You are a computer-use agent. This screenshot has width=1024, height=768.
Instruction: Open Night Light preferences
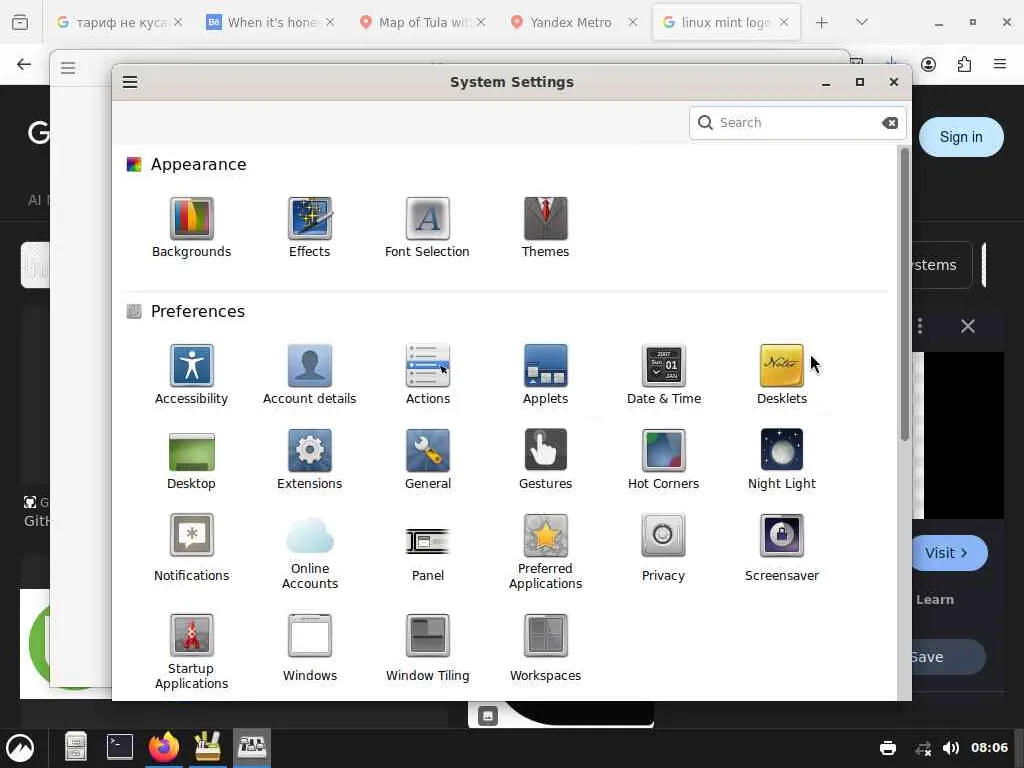point(782,459)
